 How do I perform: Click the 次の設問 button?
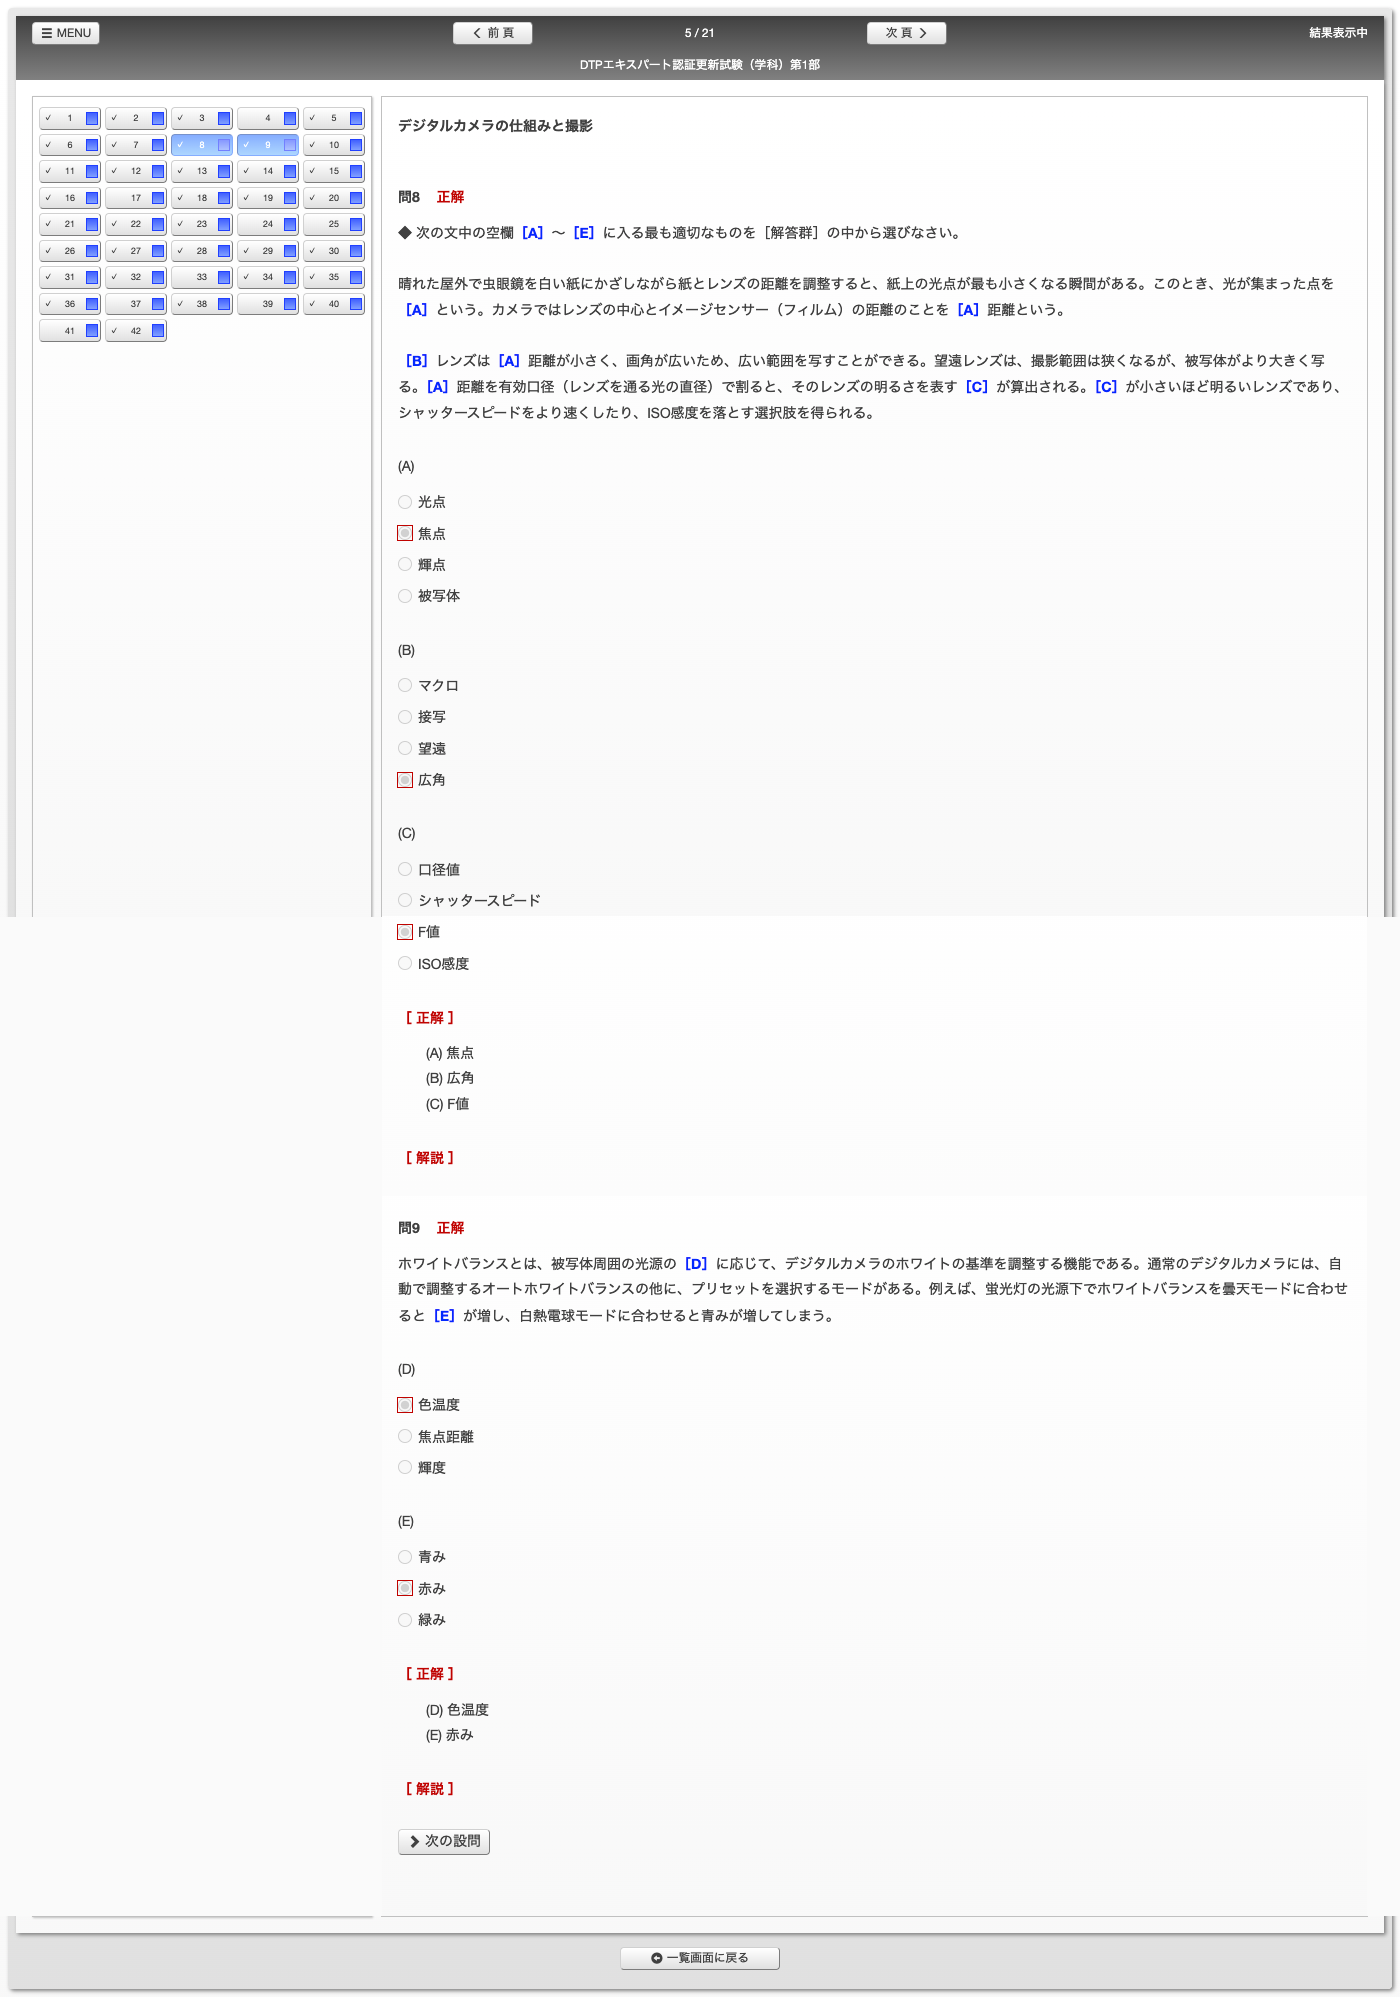[444, 1841]
